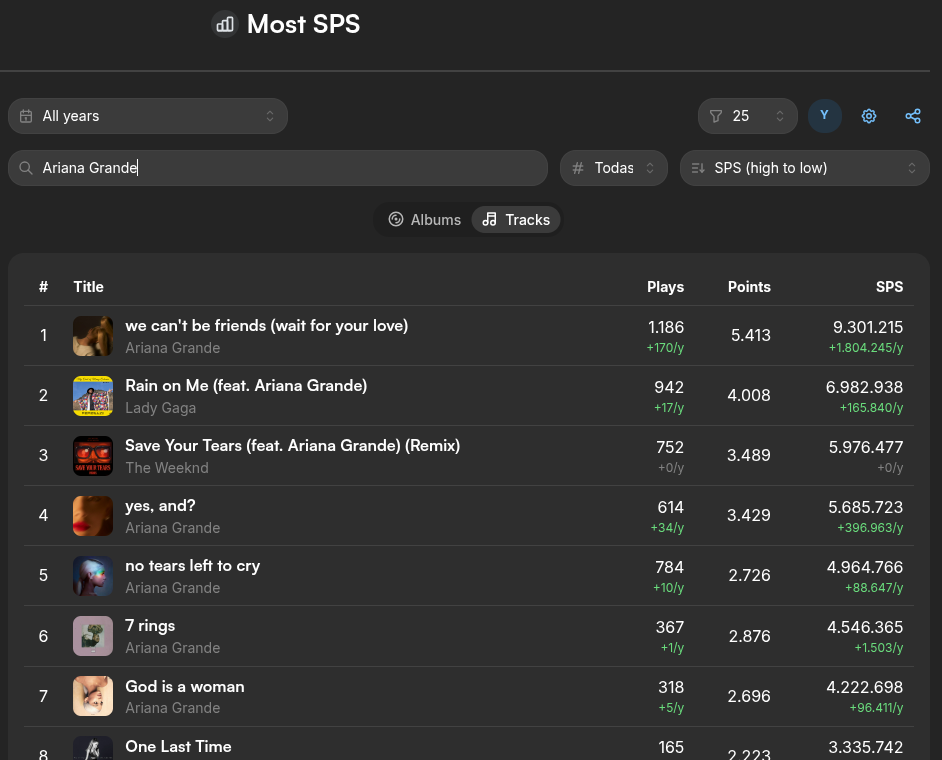Image resolution: width=942 pixels, height=760 pixels.
Task: Click the 7 rings album art
Action: click(93, 636)
